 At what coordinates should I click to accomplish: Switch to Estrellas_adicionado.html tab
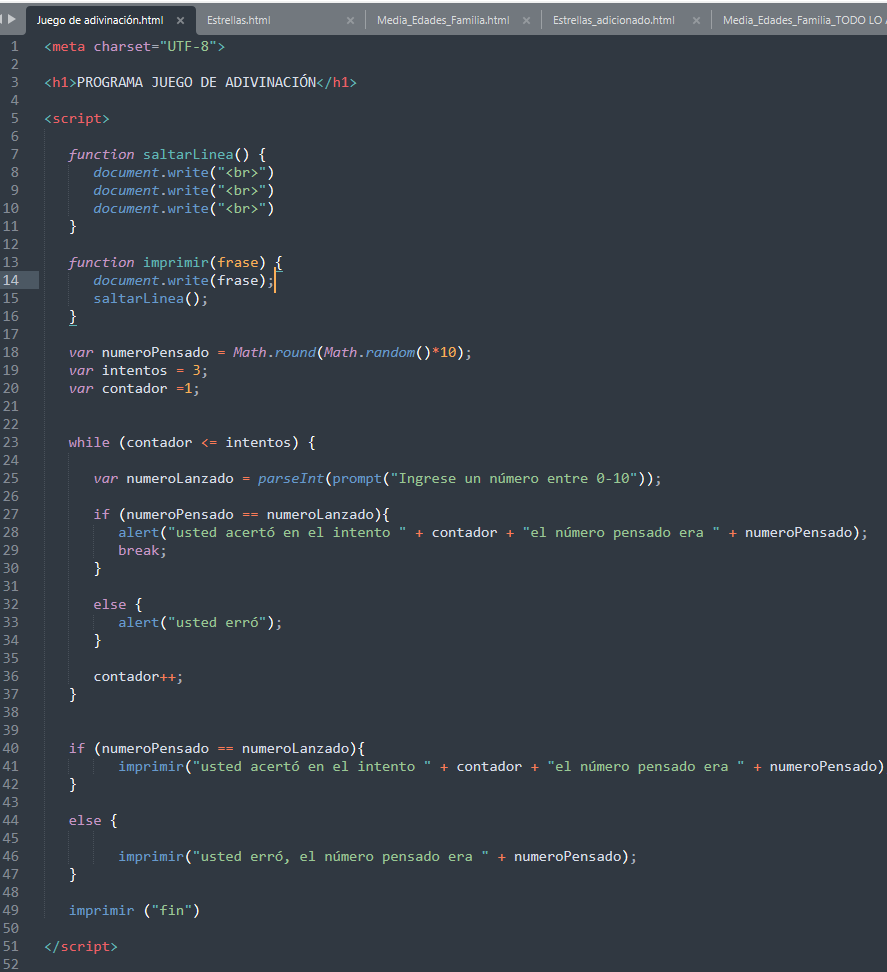pyautogui.click(x=614, y=20)
